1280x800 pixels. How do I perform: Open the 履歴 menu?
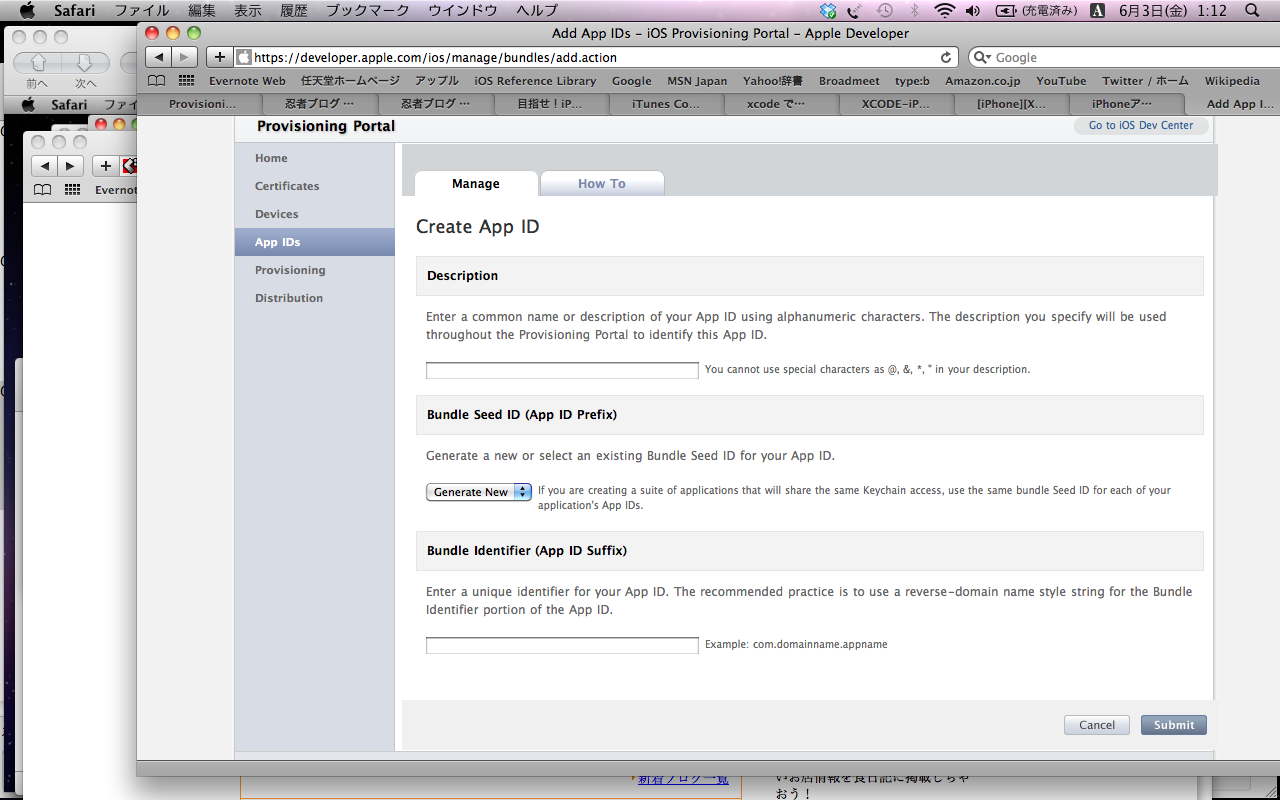tap(294, 10)
